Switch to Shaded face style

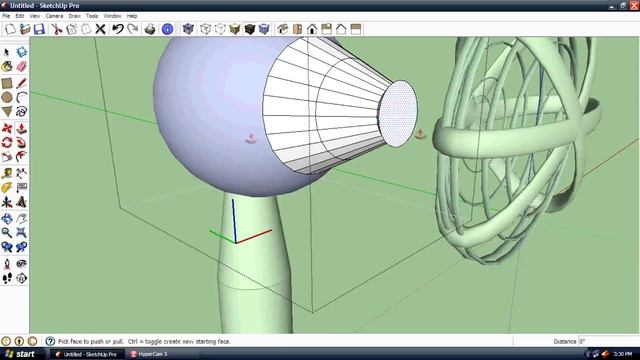(x=235, y=29)
